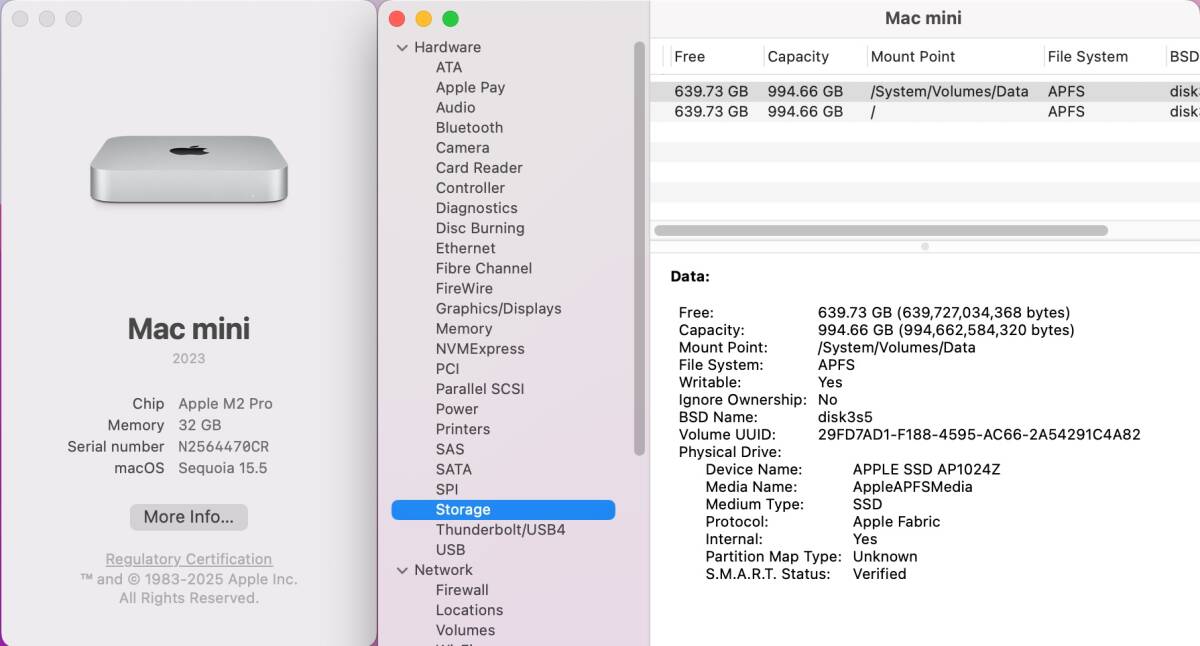Select Diagnostics in the Hardware list

476,208
